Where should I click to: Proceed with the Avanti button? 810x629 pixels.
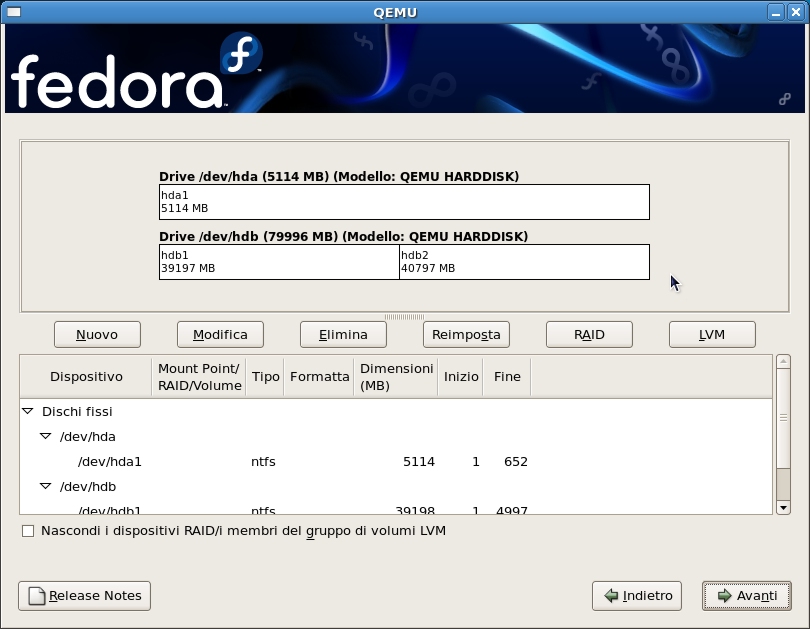click(x=746, y=596)
